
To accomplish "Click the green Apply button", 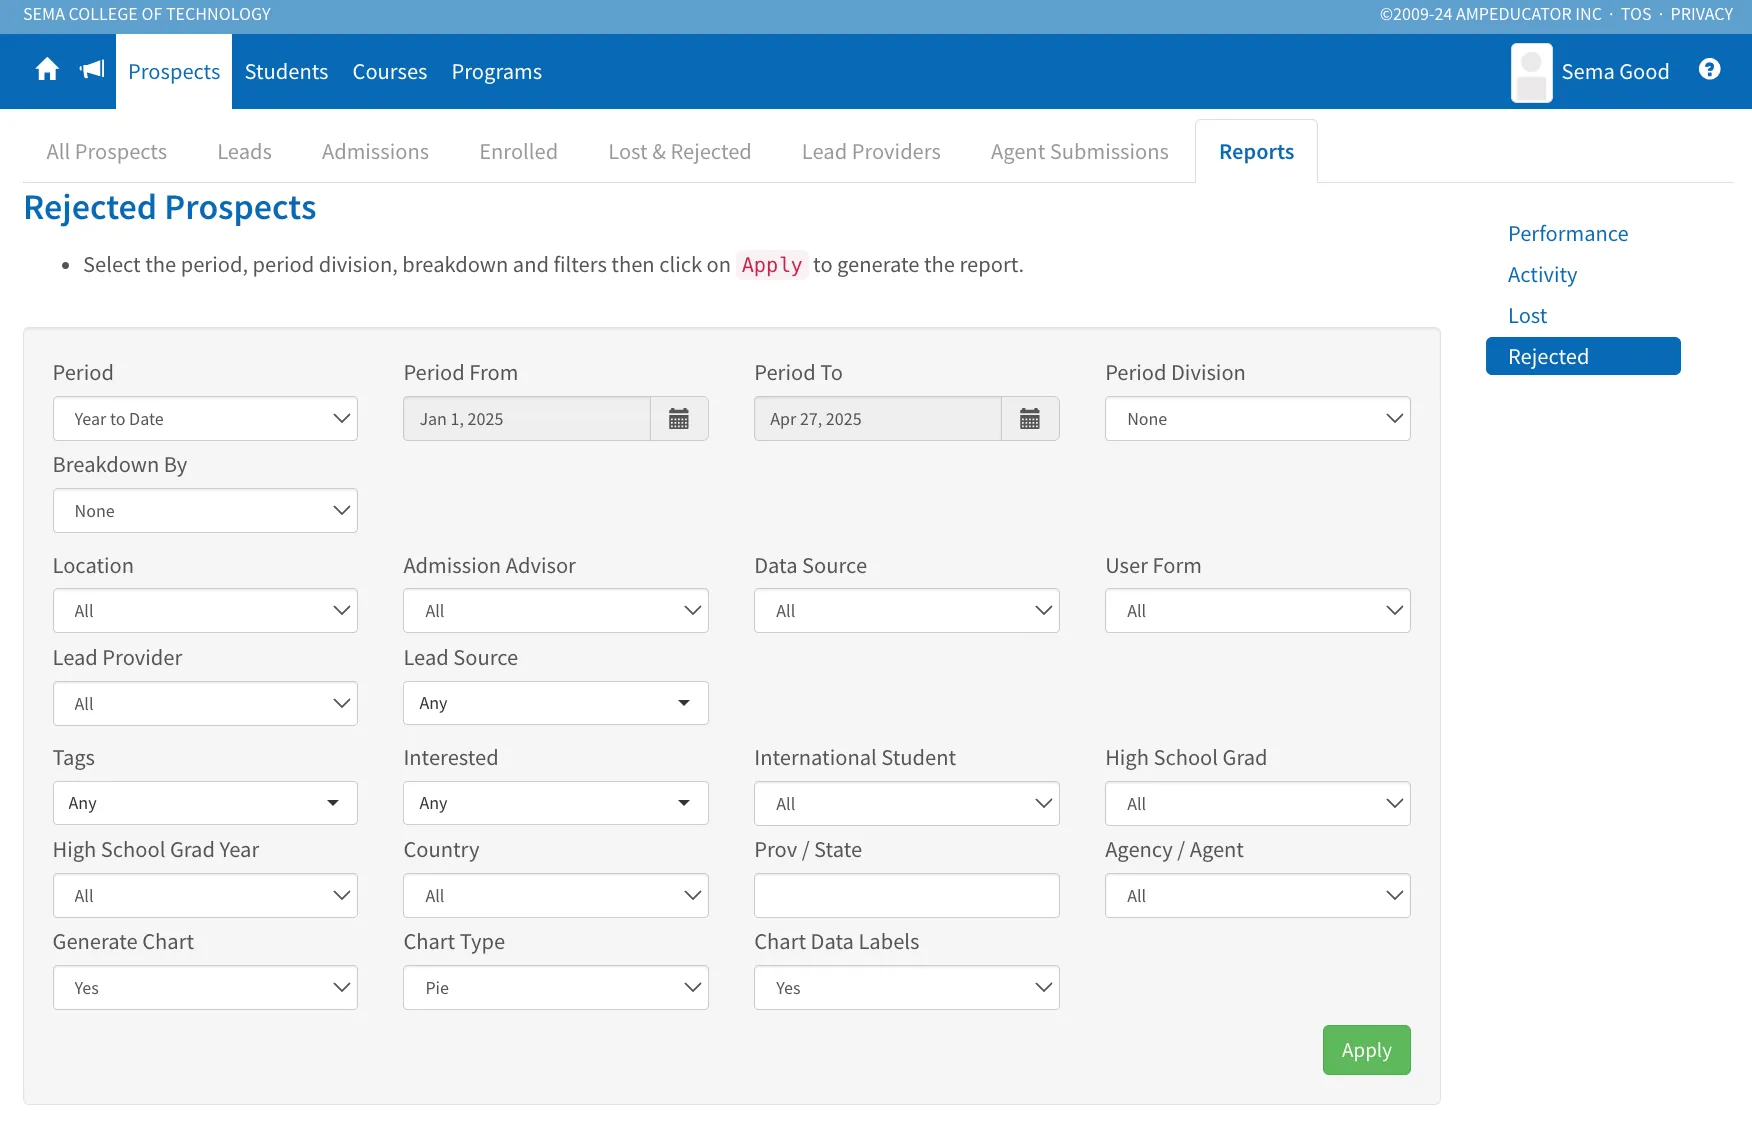I will pyautogui.click(x=1367, y=1050).
